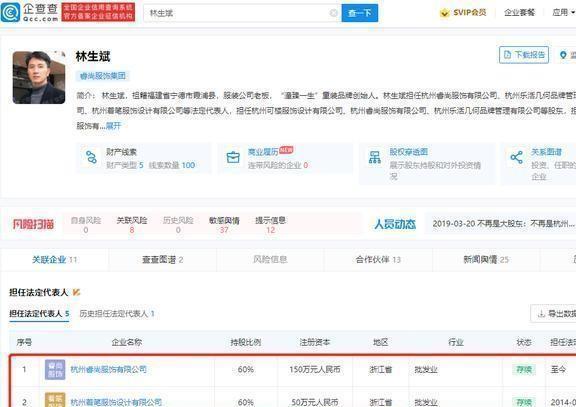Viewport: 576px width, 407px height.
Task: Clear the search box with the X icon
Action: click(334, 13)
